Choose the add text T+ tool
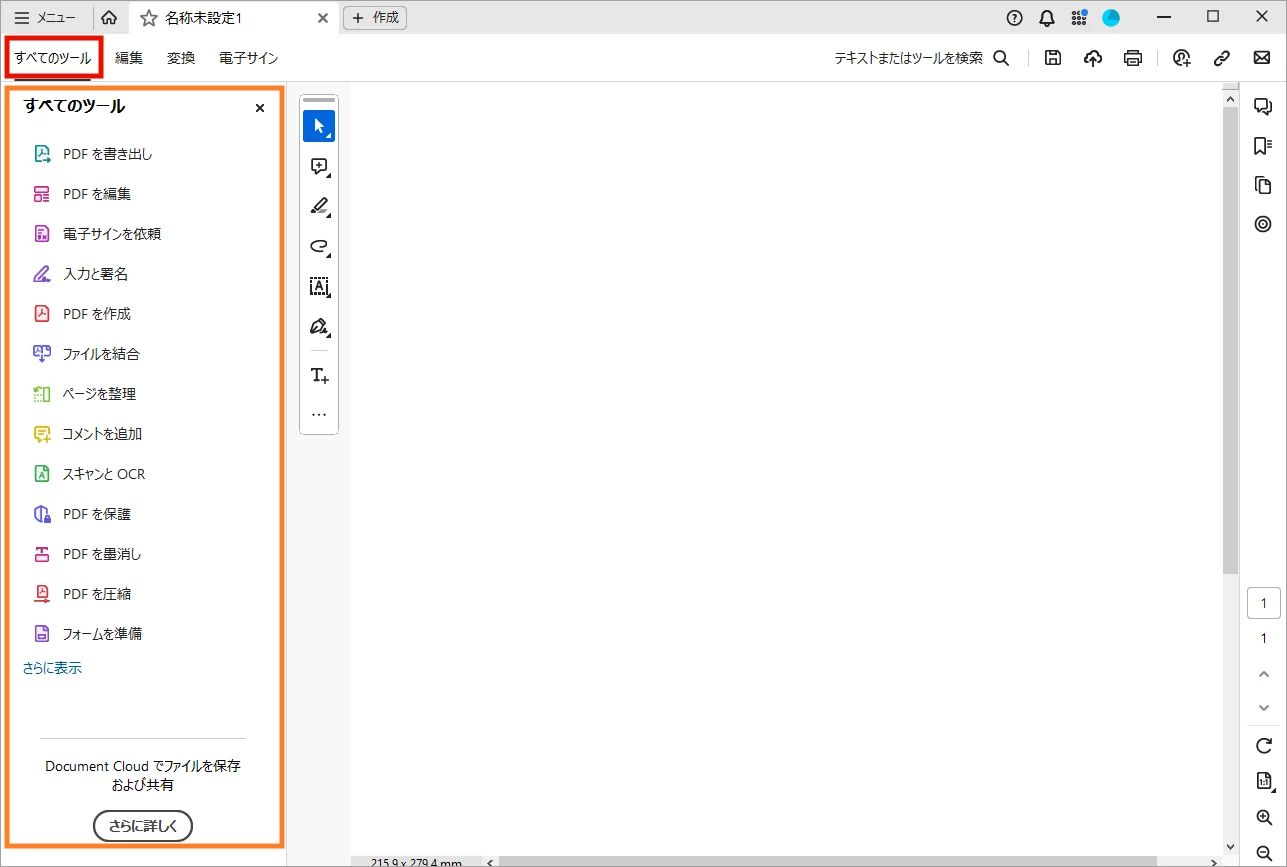The width and height of the screenshot is (1287, 867). [x=319, y=375]
